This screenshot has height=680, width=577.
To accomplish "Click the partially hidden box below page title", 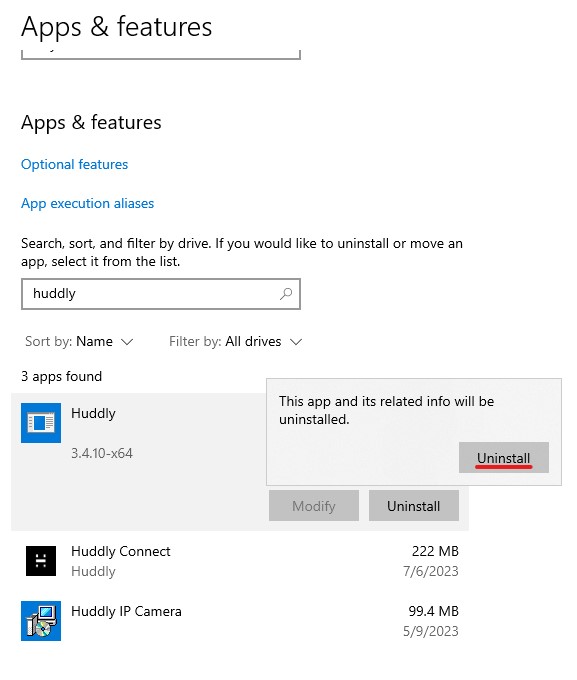I will [161, 54].
